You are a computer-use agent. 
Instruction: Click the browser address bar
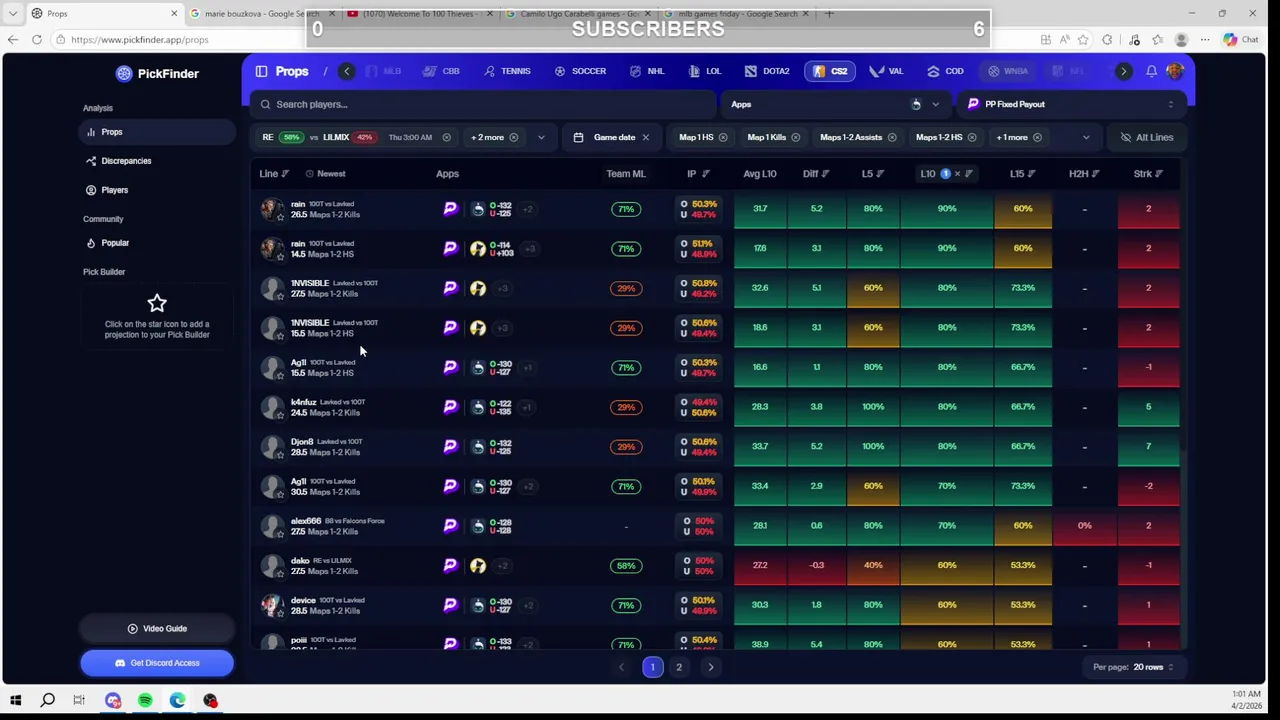pos(540,40)
